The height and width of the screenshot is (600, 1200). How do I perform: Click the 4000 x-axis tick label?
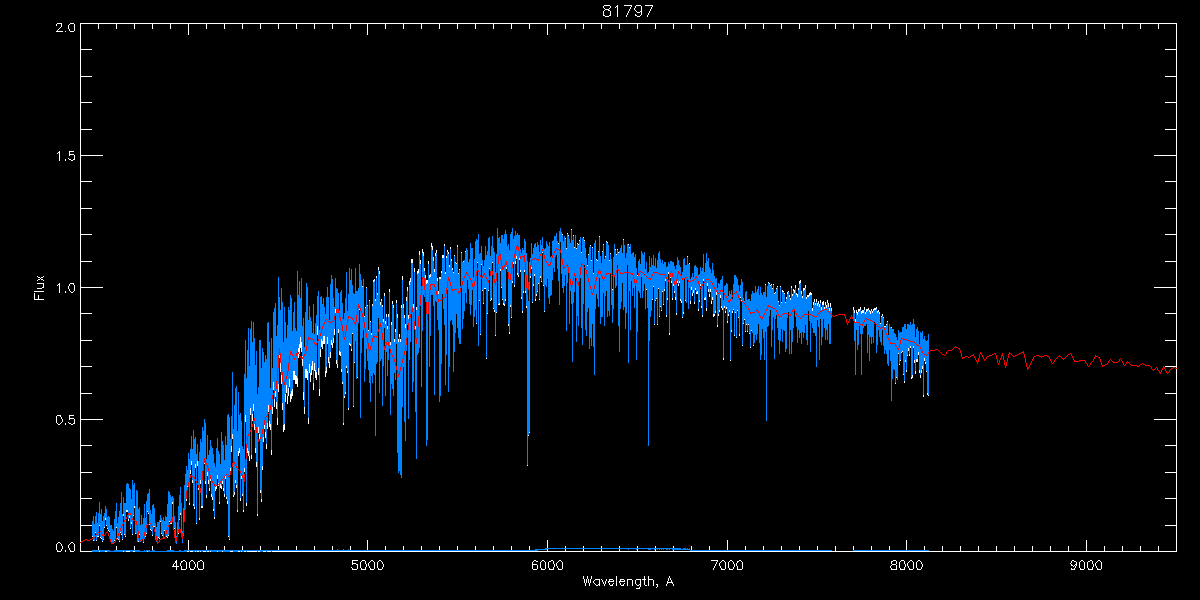[187, 565]
